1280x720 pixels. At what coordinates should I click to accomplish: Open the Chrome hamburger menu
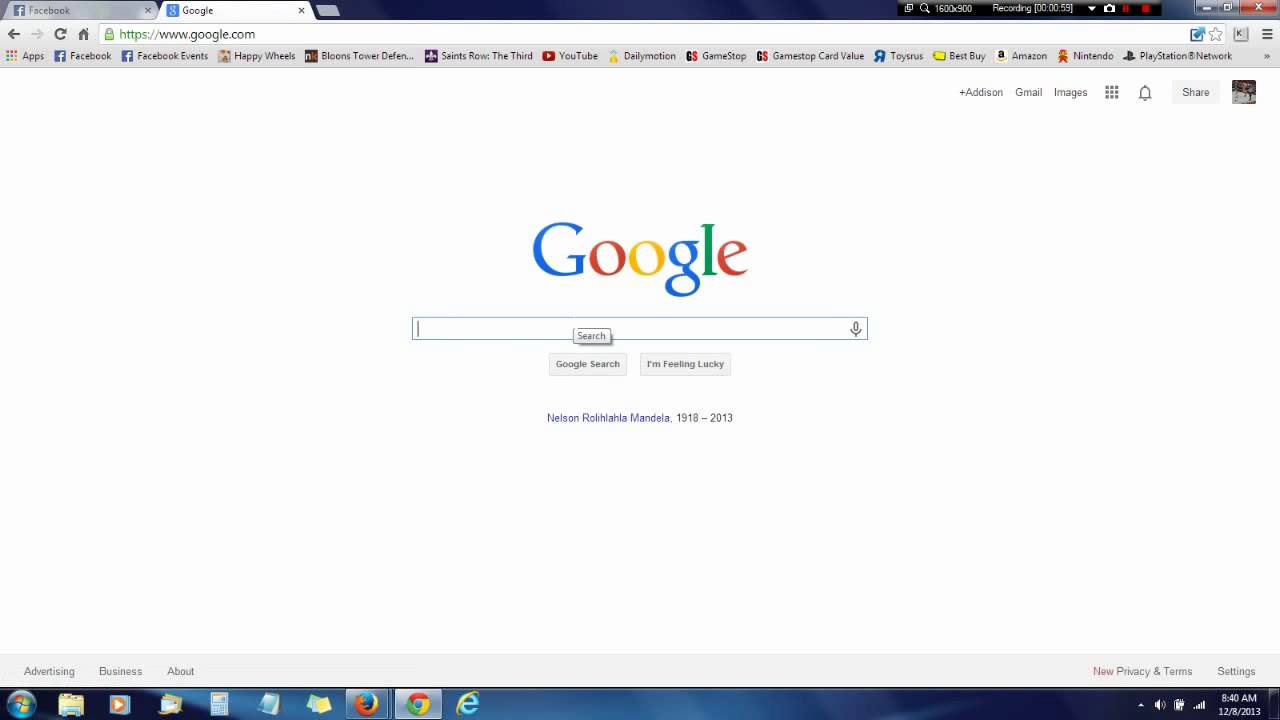(x=1267, y=34)
